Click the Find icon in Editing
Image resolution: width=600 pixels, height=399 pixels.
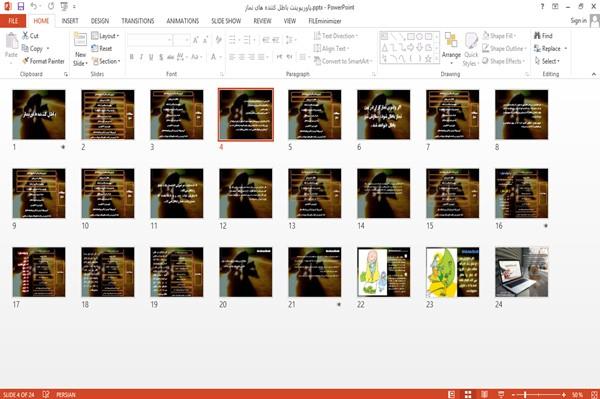pyautogui.click(x=543, y=36)
